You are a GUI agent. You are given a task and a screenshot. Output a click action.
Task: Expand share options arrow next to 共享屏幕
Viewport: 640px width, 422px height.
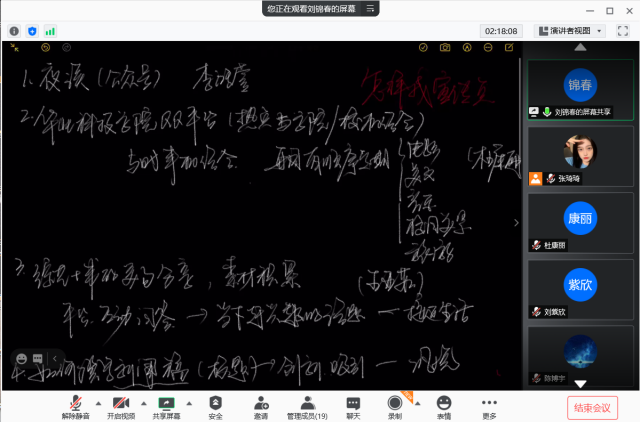(x=189, y=404)
